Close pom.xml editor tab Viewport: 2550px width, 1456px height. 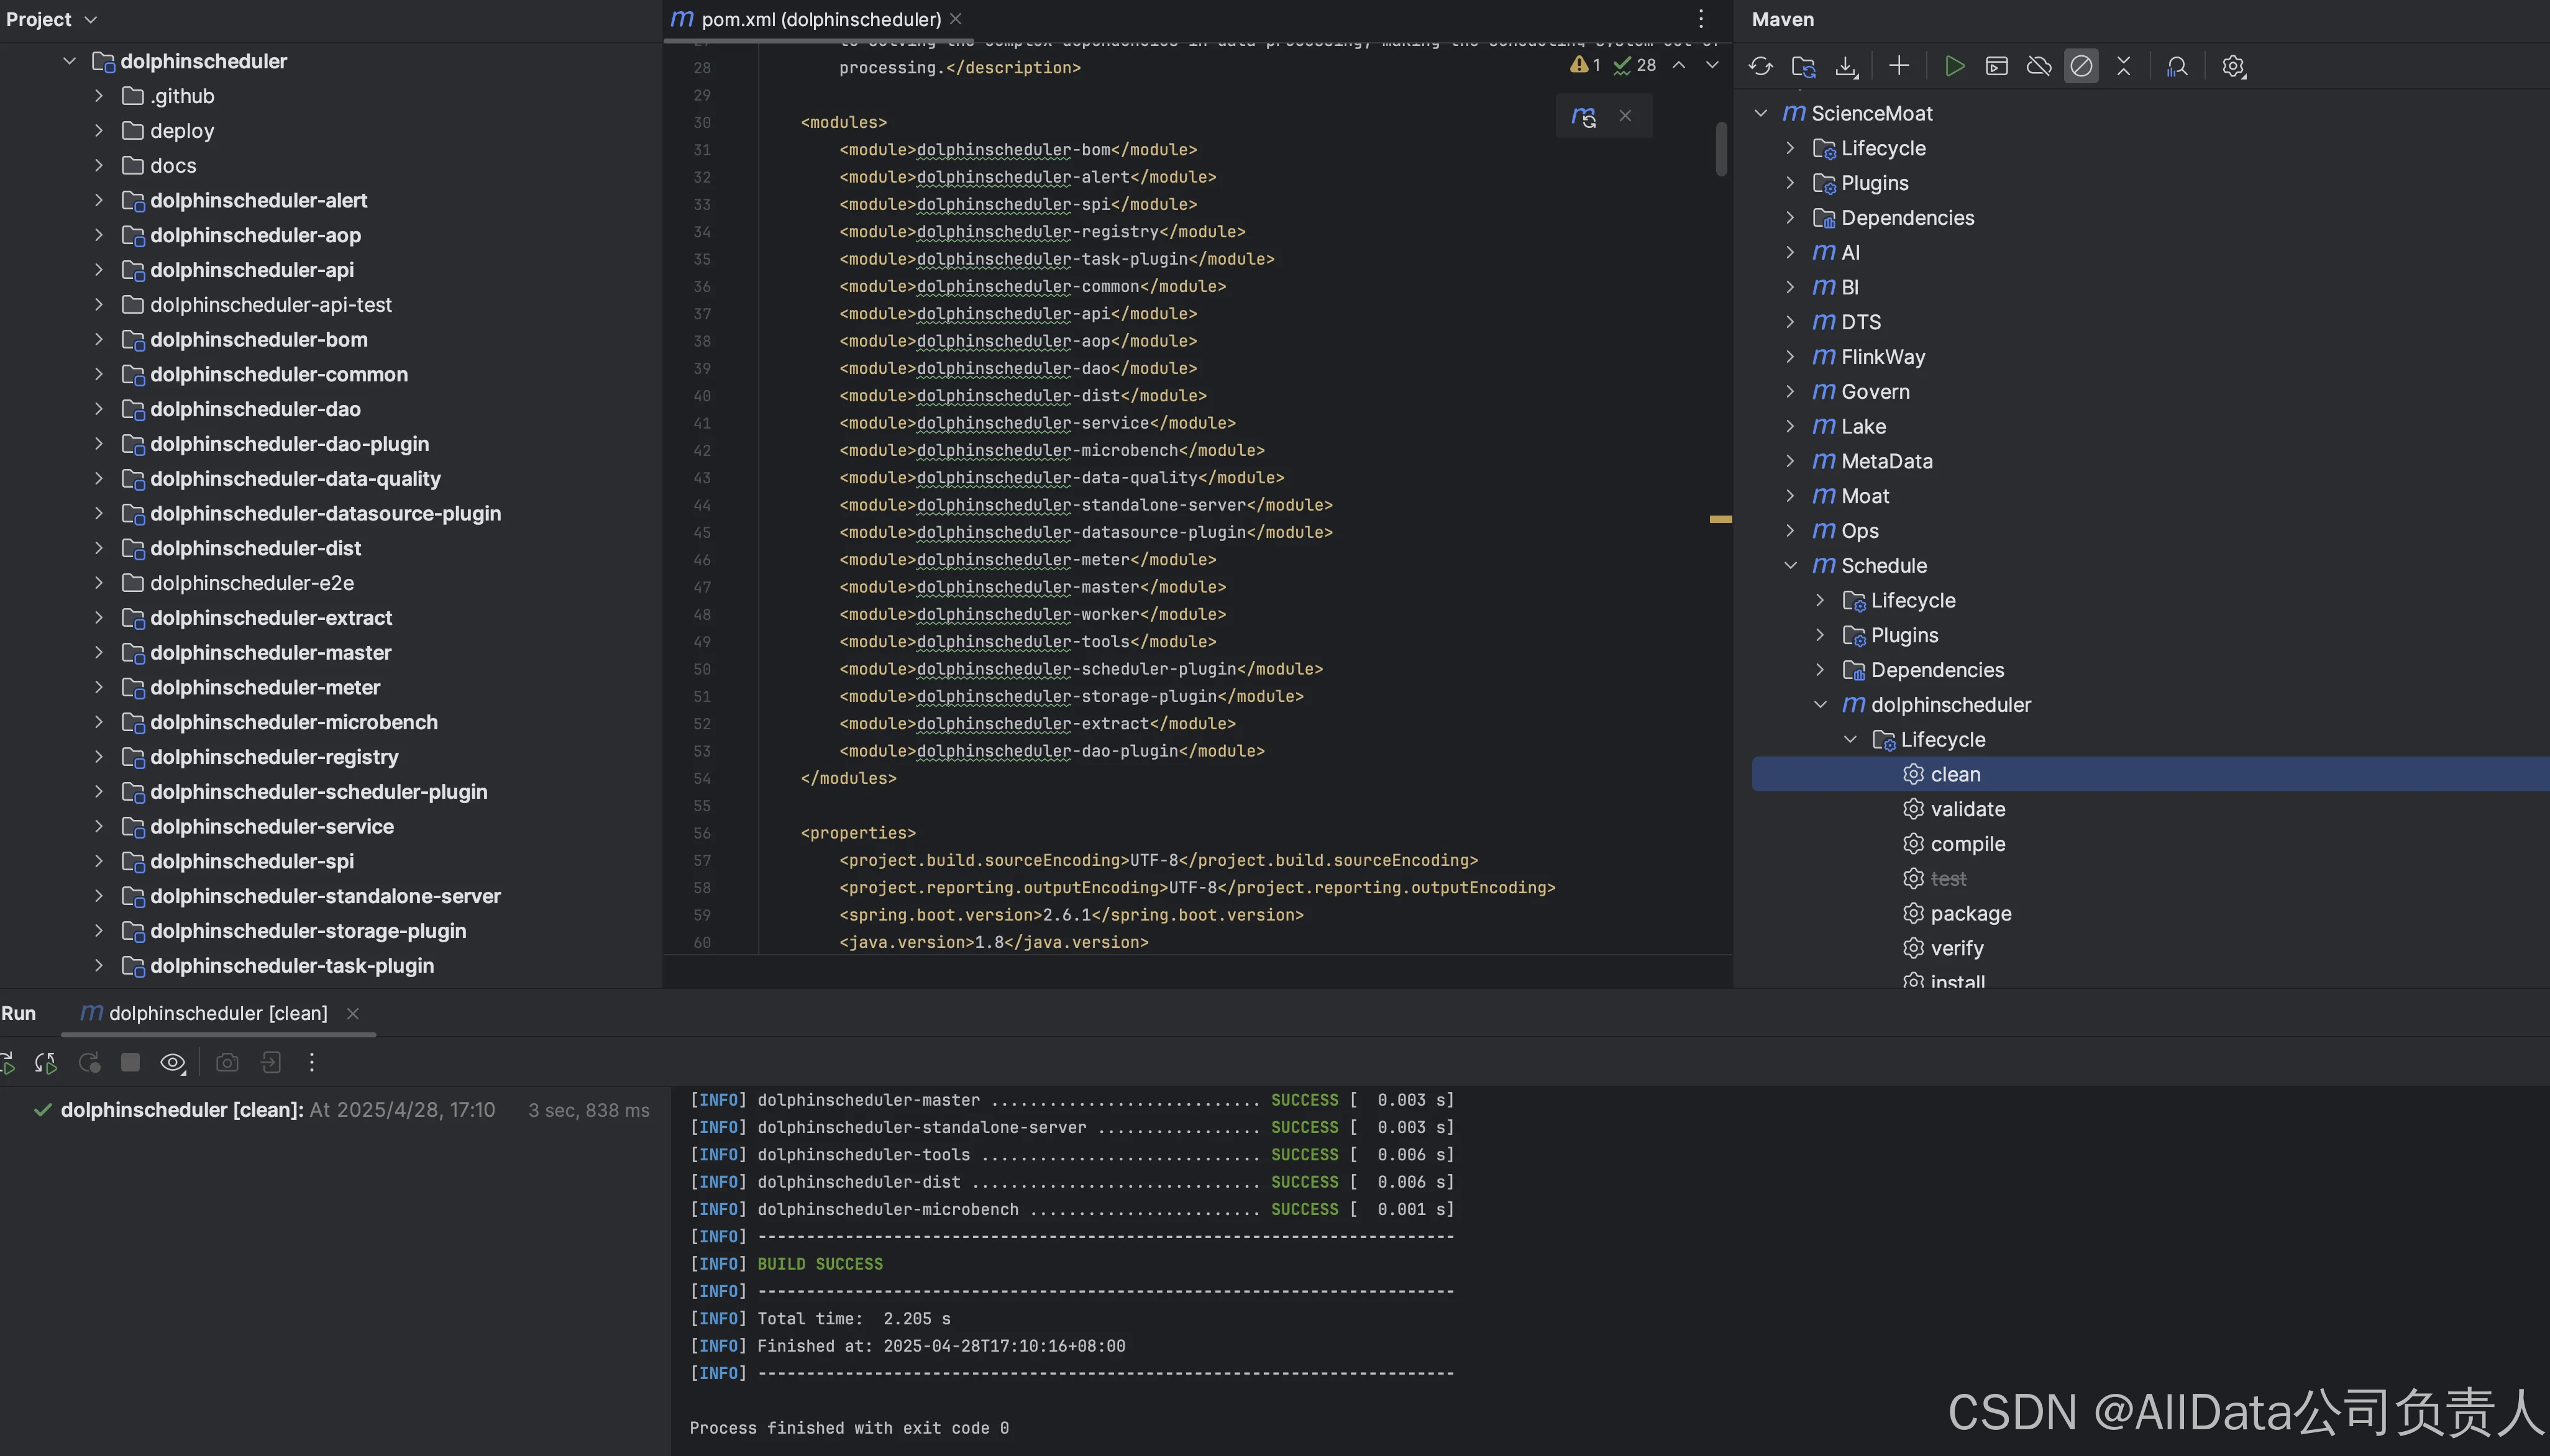point(956,19)
